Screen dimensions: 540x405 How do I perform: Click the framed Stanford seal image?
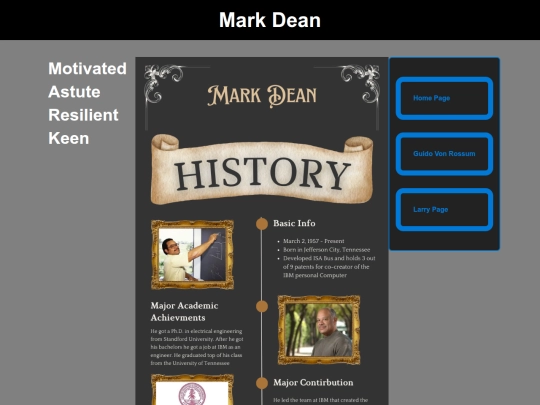tap(193, 390)
